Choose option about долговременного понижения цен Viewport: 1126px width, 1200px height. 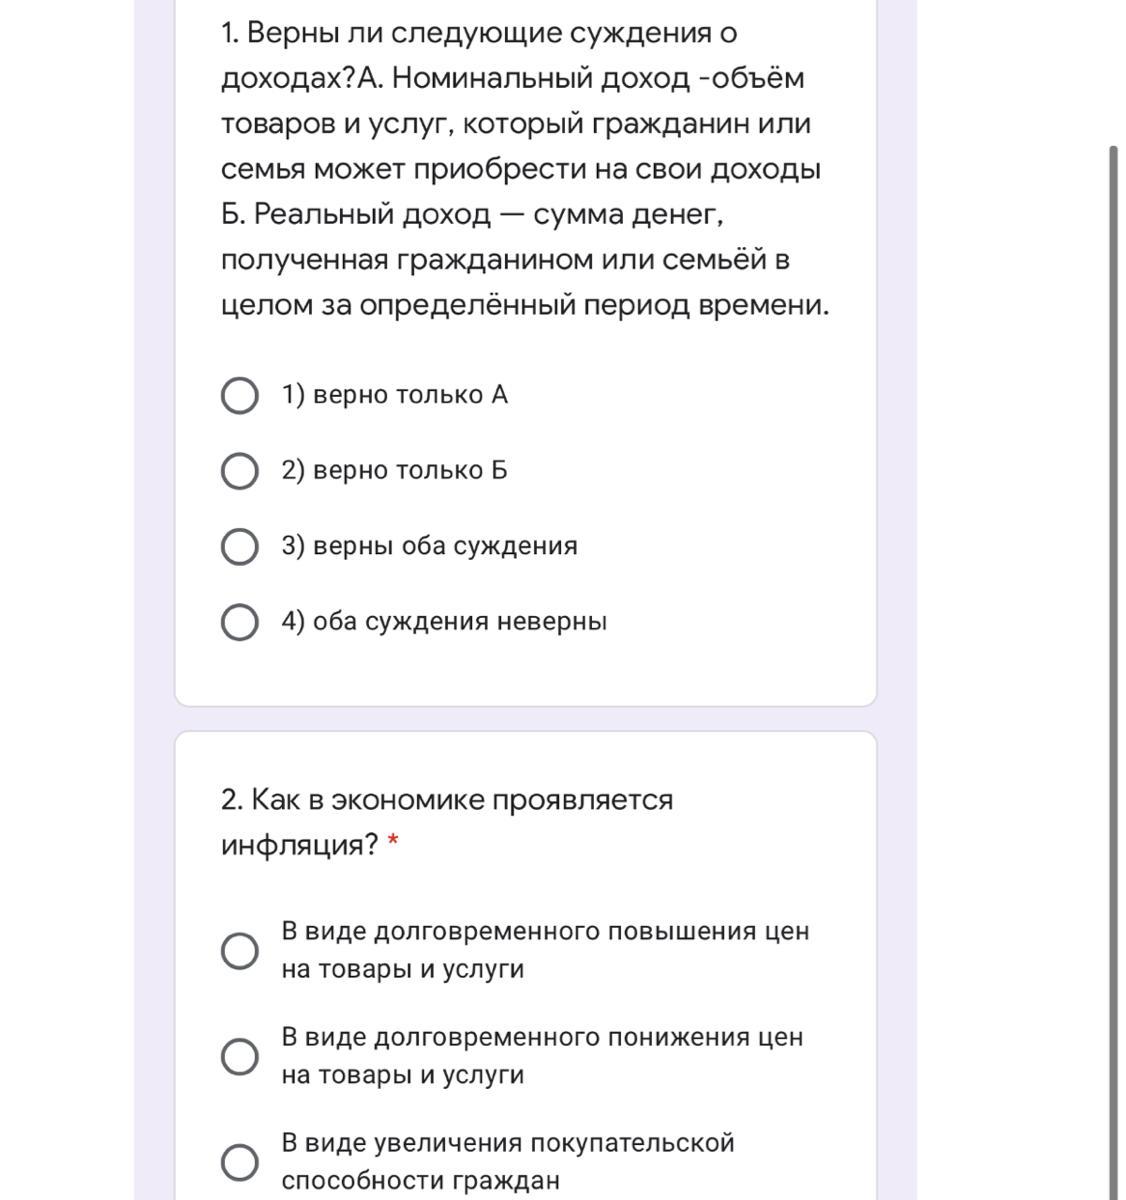tap(239, 1056)
